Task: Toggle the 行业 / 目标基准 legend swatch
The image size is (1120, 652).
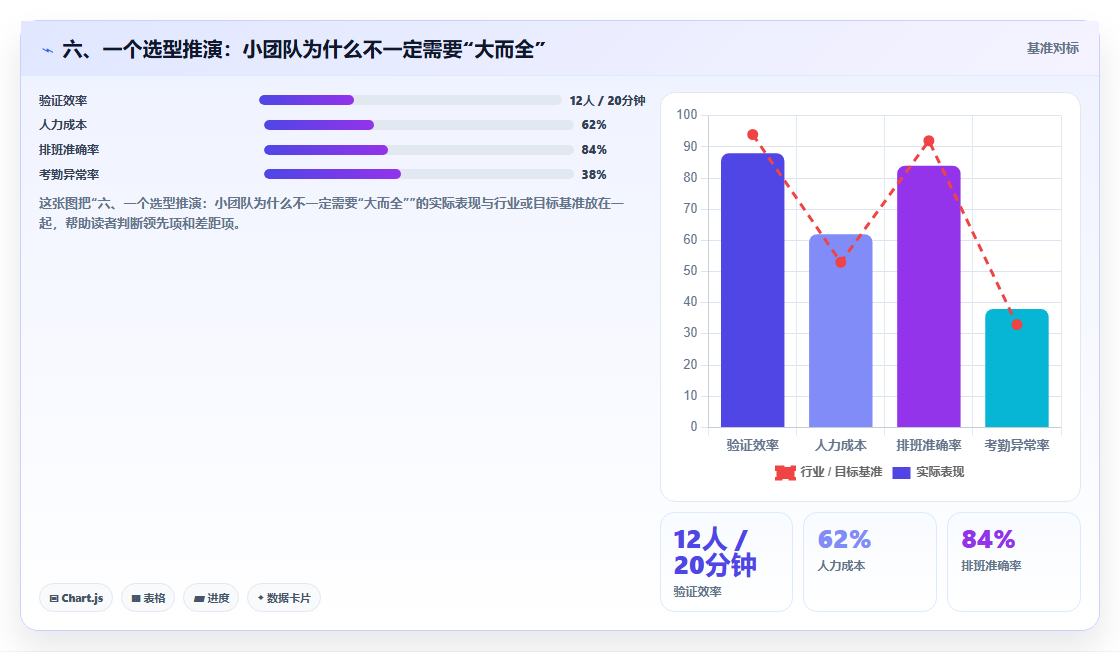Action: pyautogui.click(x=785, y=472)
